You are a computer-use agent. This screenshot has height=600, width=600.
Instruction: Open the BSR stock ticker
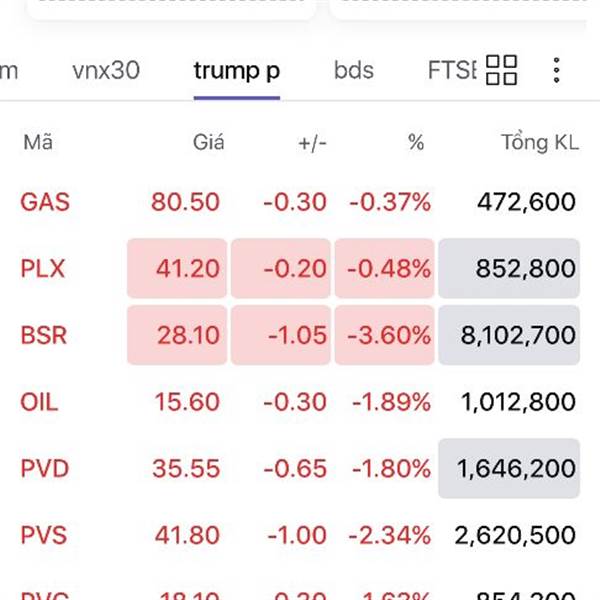[x=44, y=334]
